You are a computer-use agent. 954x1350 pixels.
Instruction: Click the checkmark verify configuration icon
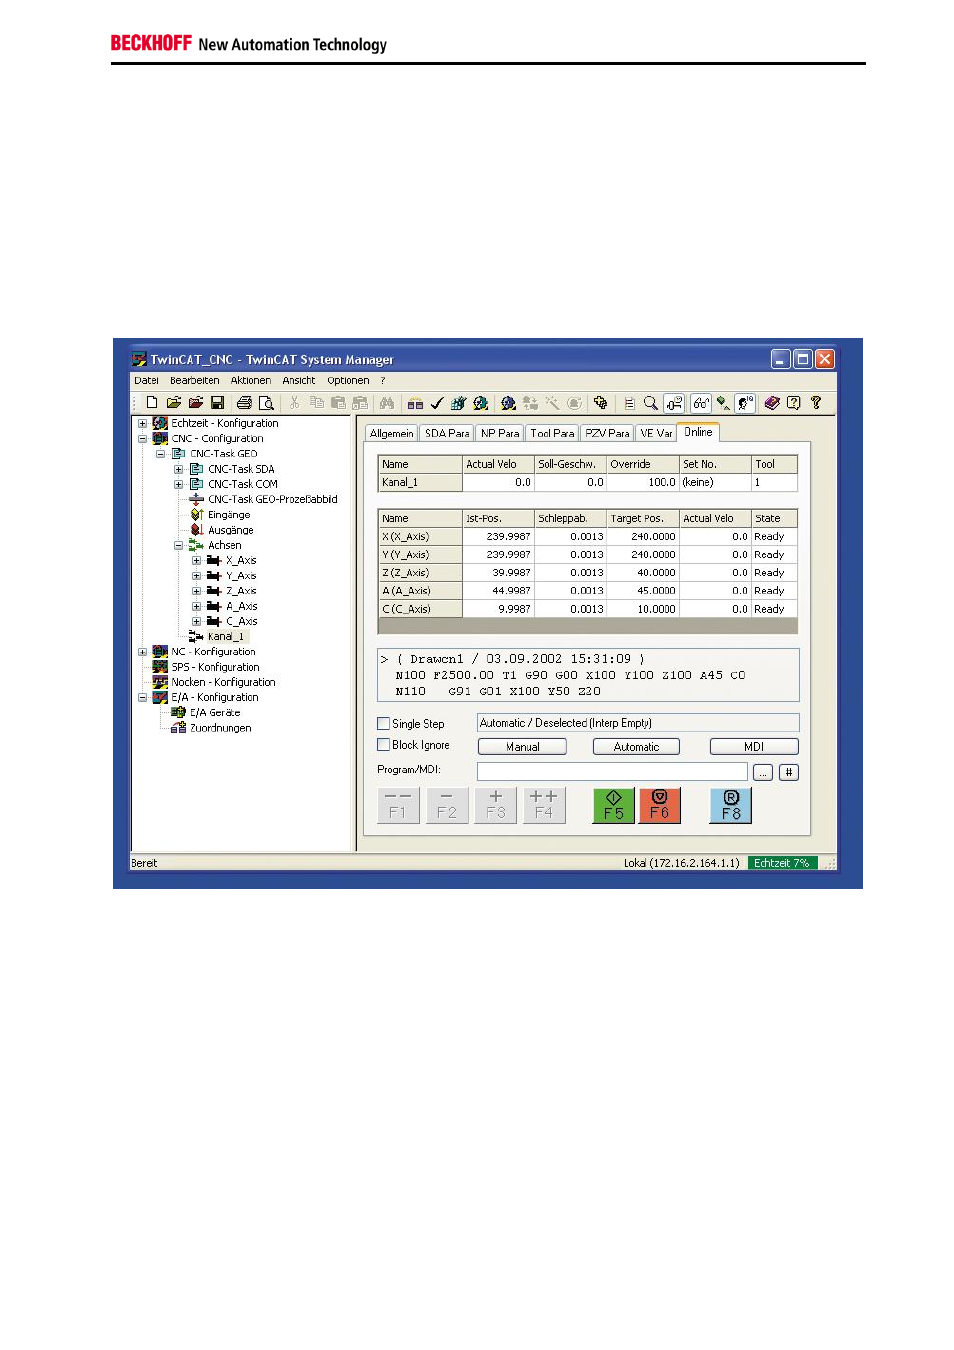click(437, 403)
